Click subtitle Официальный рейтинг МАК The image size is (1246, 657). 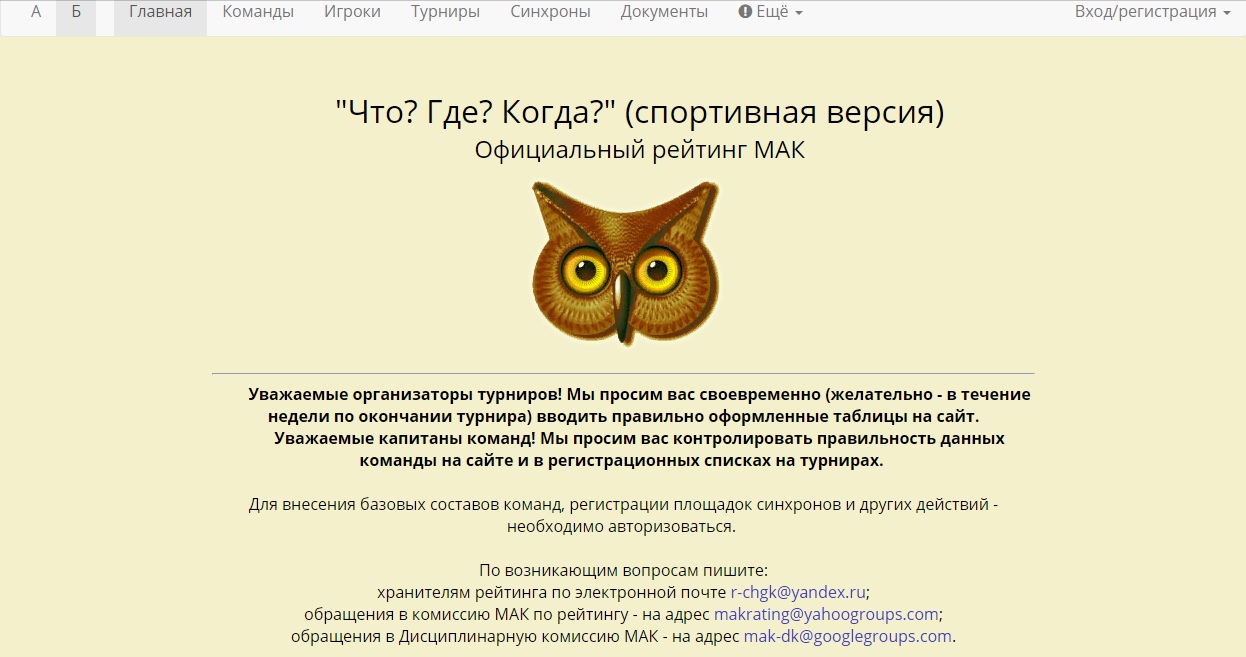click(640, 151)
